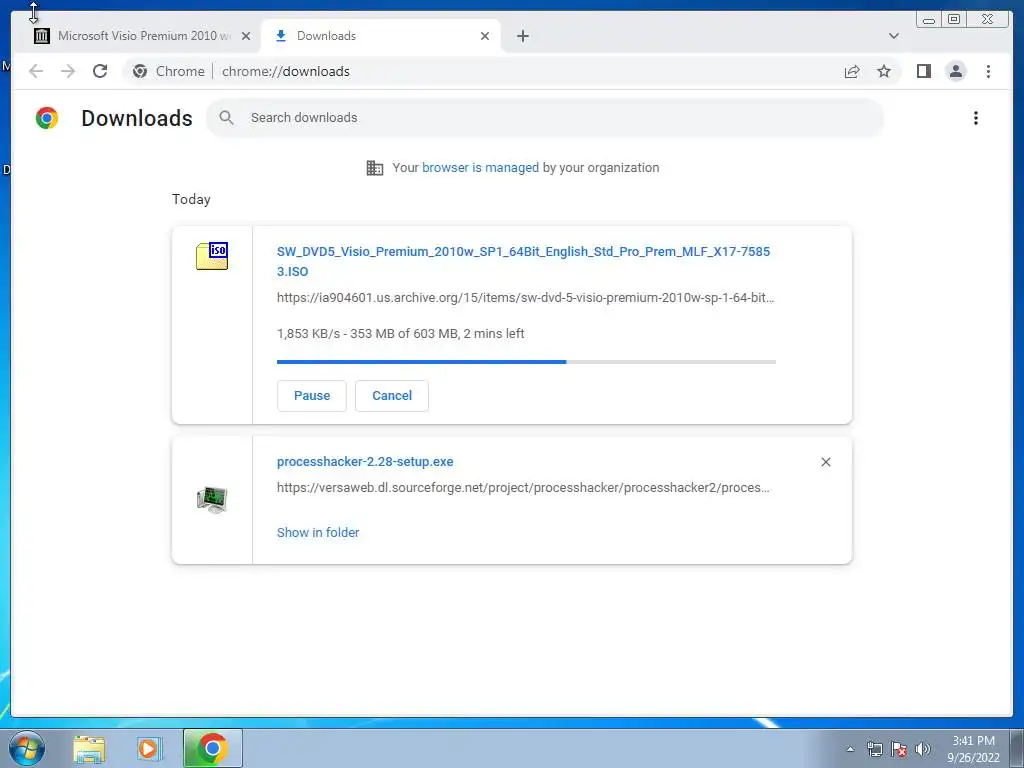
Task: Click the processhacker setup file icon
Action: point(212,500)
